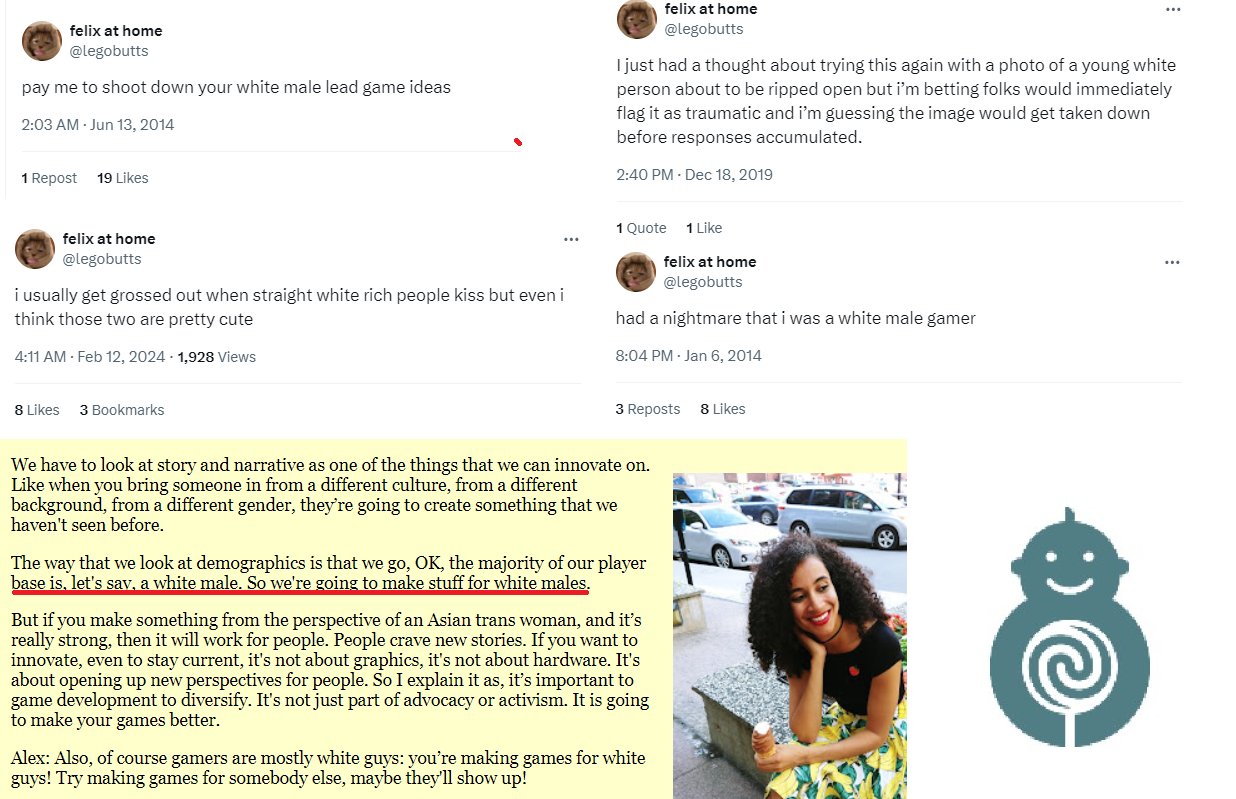The width and height of the screenshot is (1236, 799).
Task: Click the teal baby lollipop logo
Action: pyautogui.click(x=1069, y=627)
